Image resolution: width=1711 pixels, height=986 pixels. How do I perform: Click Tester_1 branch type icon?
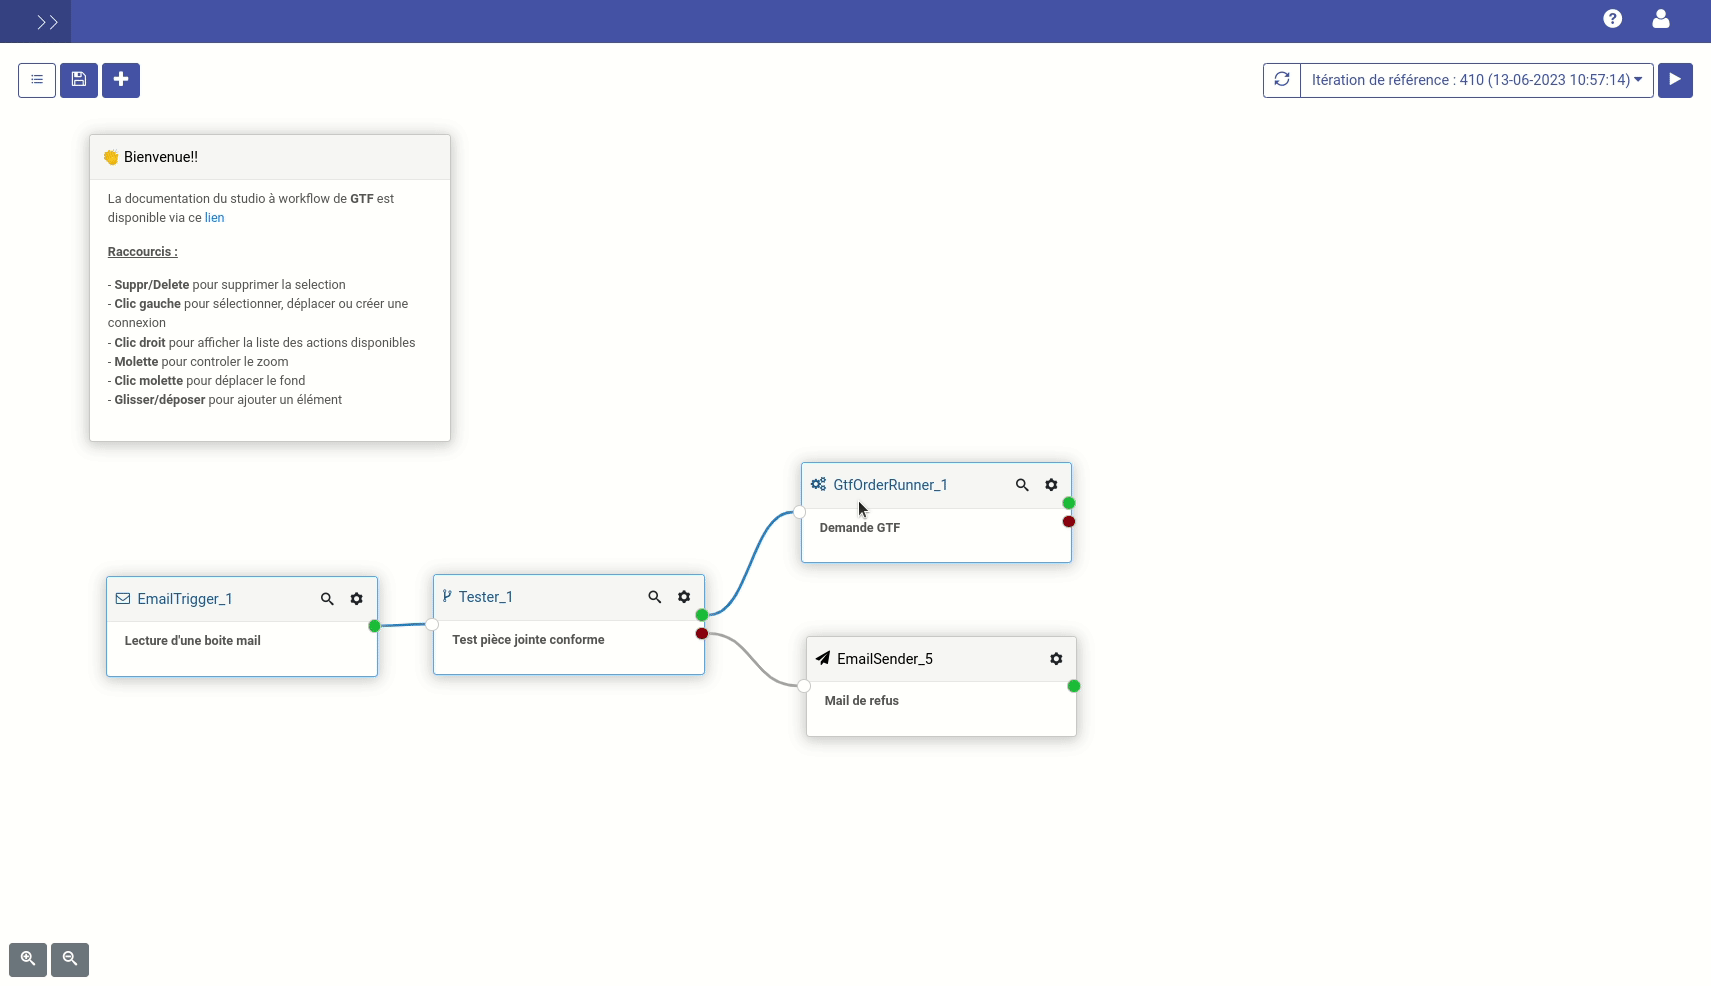tap(447, 596)
